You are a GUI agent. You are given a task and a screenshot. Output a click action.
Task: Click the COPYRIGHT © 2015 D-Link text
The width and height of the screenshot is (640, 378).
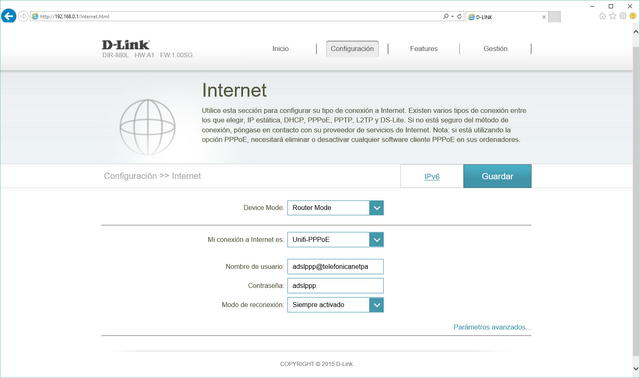click(316, 364)
